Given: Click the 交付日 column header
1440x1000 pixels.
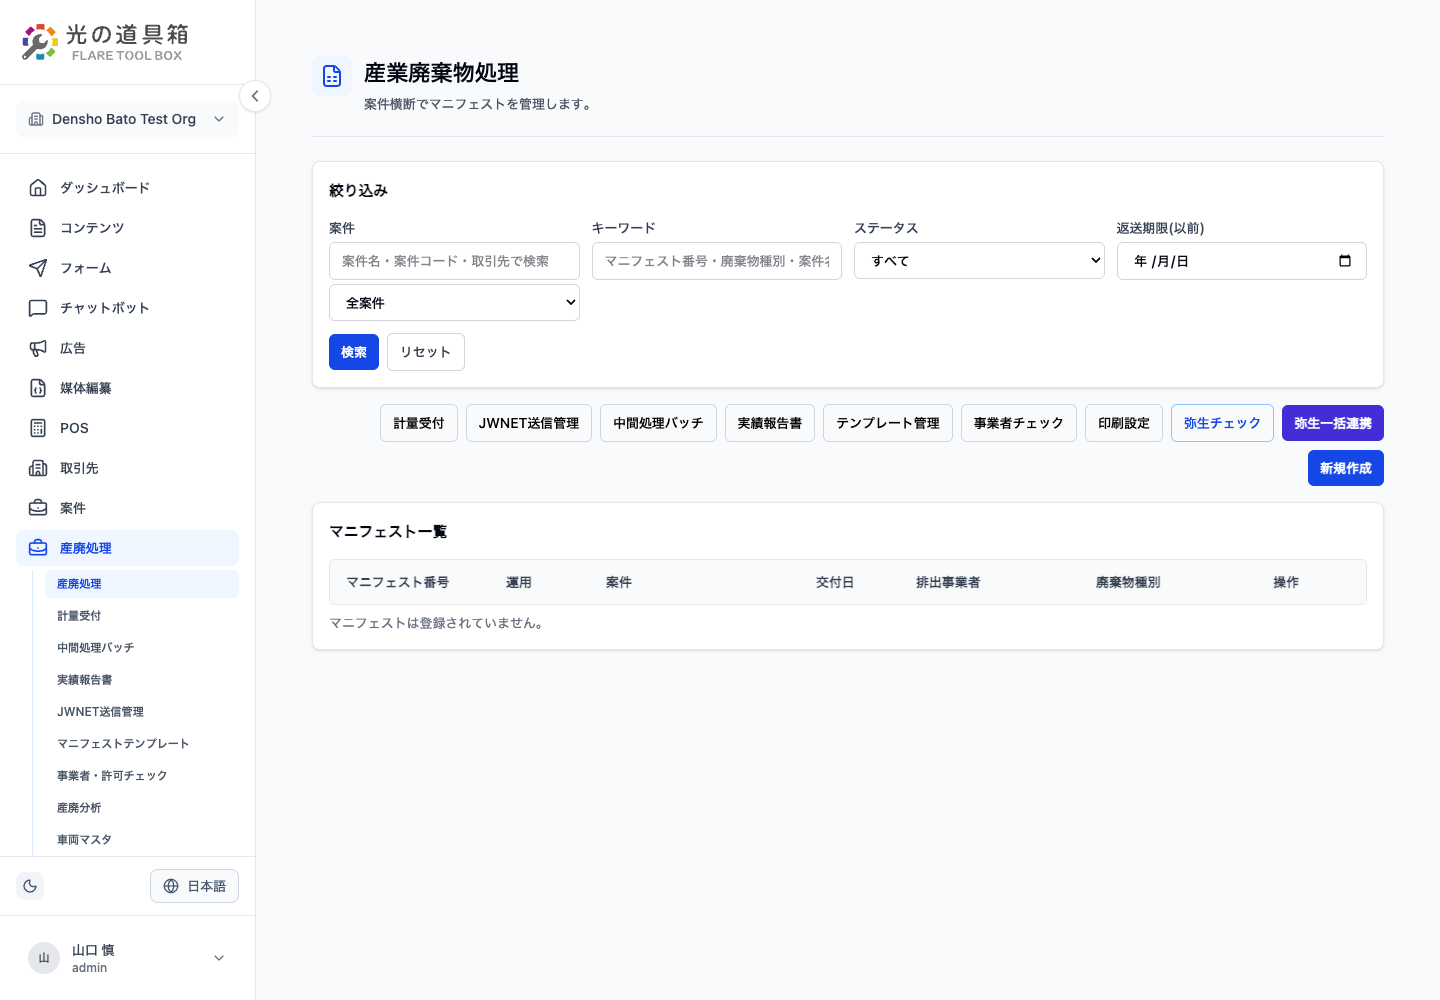Looking at the screenshot, I should click(835, 582).
